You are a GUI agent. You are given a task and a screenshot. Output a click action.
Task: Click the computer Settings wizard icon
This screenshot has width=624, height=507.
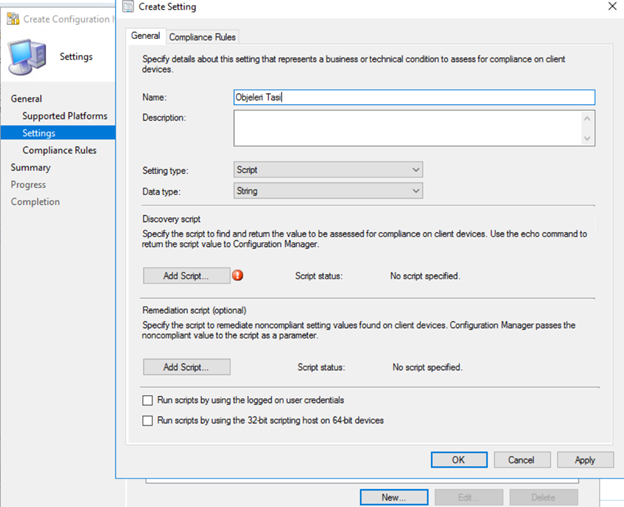27,57
